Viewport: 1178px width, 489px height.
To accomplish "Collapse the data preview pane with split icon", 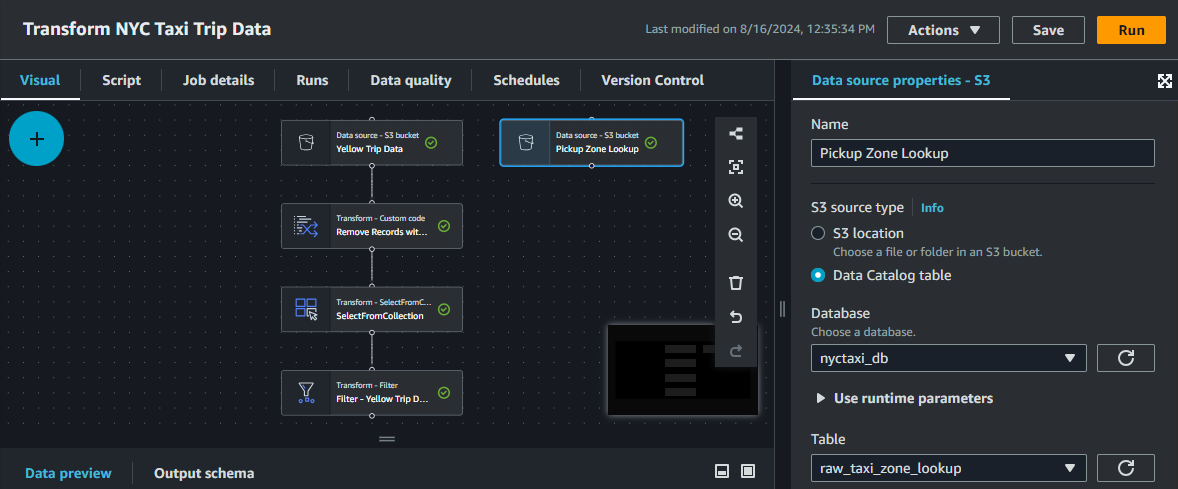I will coord(721,471).
